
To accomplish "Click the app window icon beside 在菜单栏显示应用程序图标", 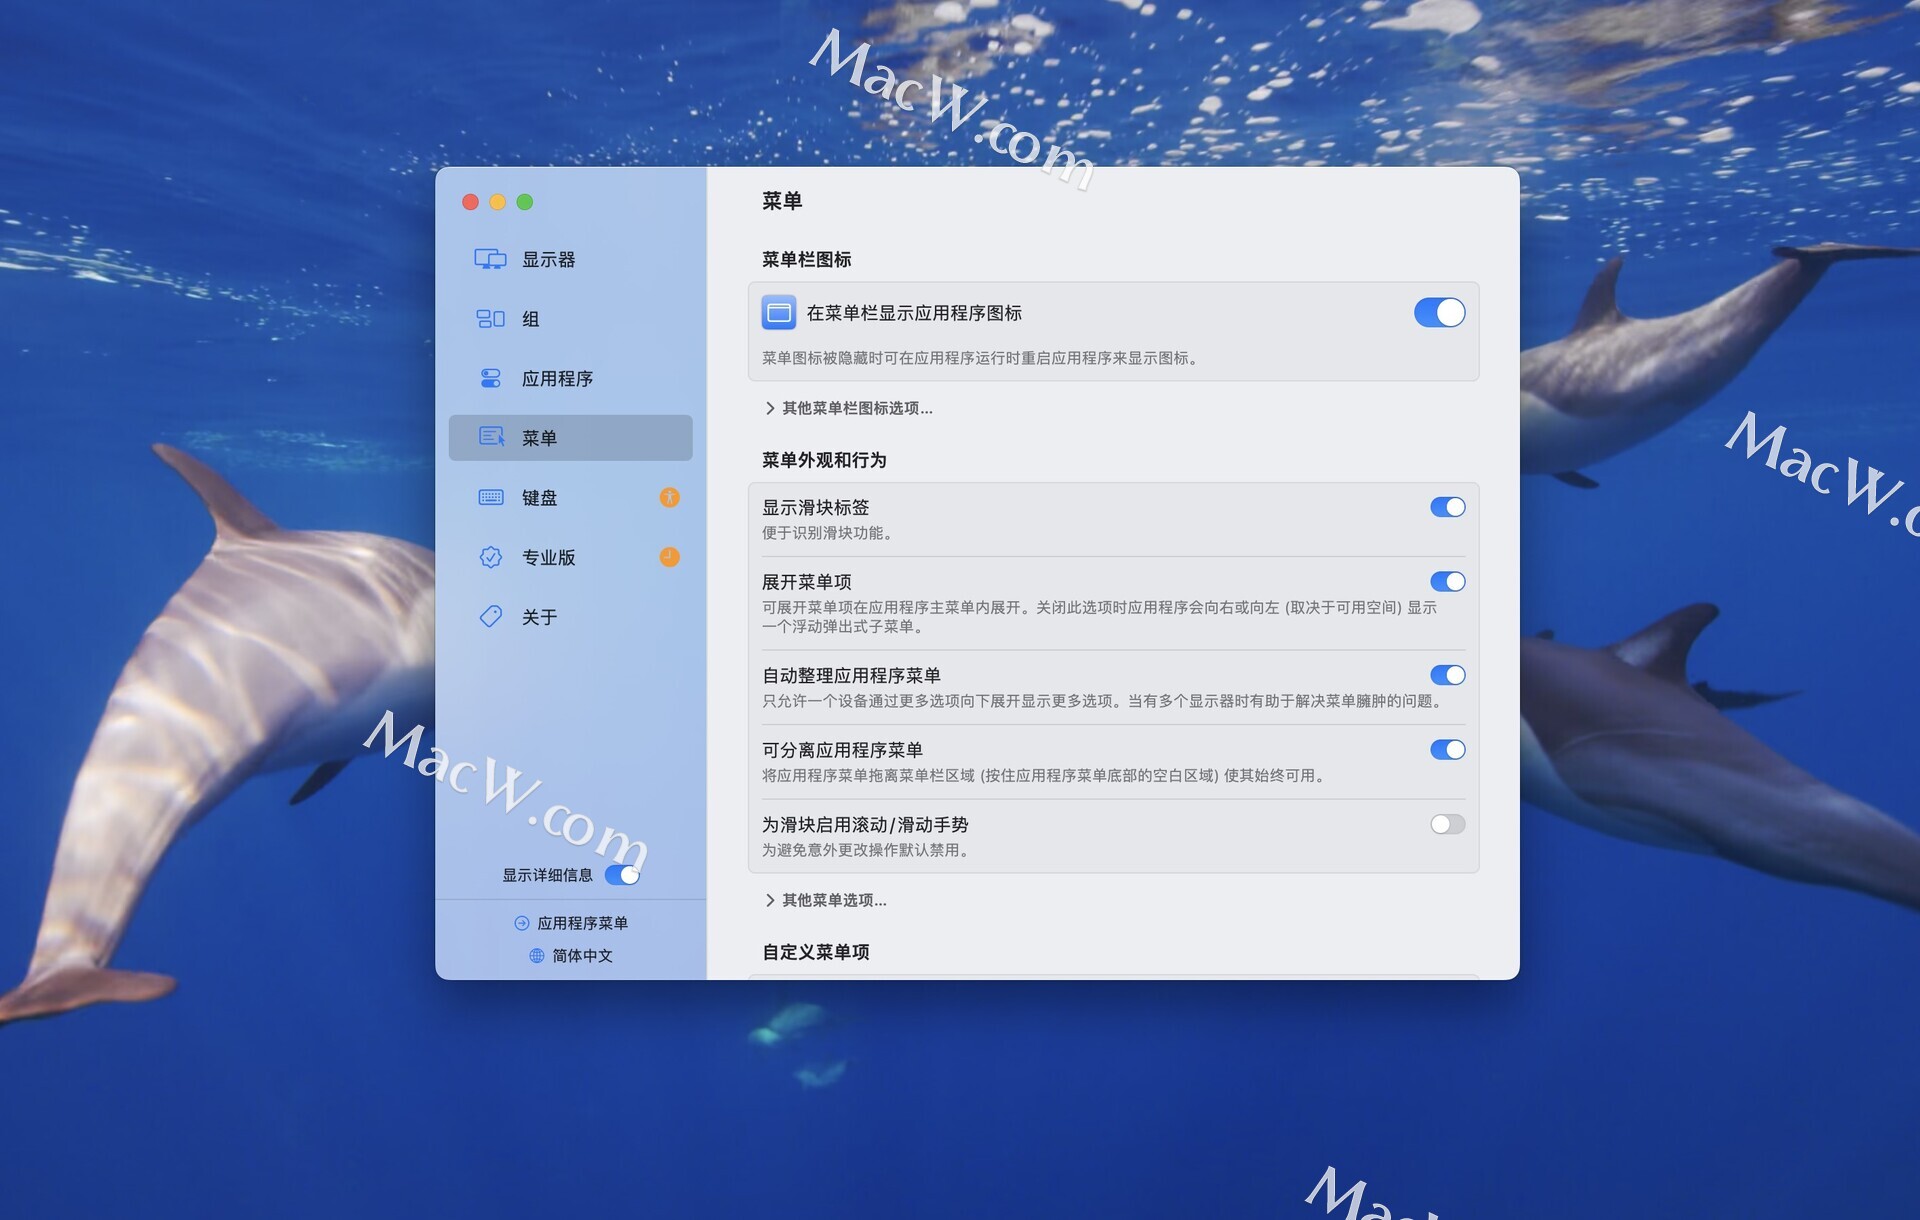I will tap(779, 313).
